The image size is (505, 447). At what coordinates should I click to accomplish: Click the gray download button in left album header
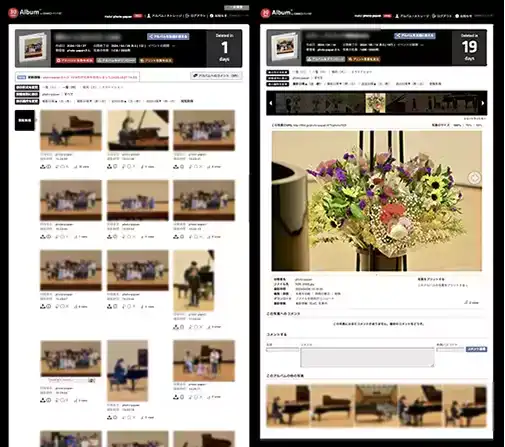[116, 60]
